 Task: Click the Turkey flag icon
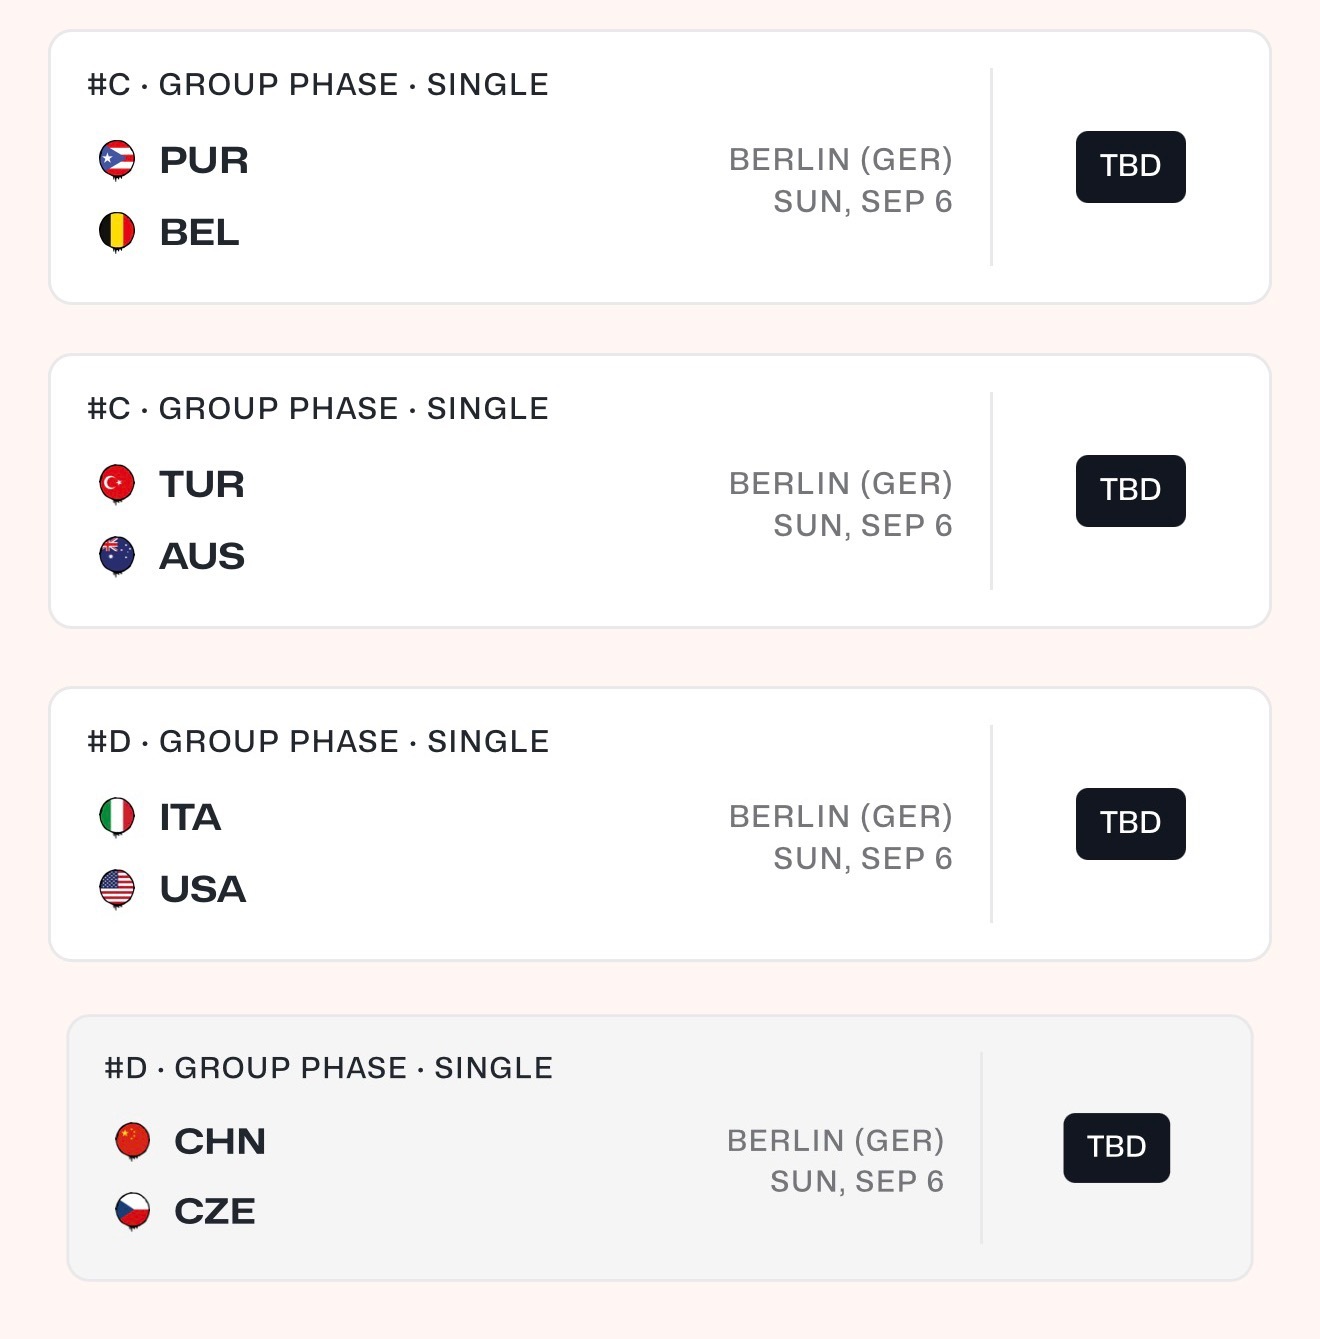[x=117, y=483]
